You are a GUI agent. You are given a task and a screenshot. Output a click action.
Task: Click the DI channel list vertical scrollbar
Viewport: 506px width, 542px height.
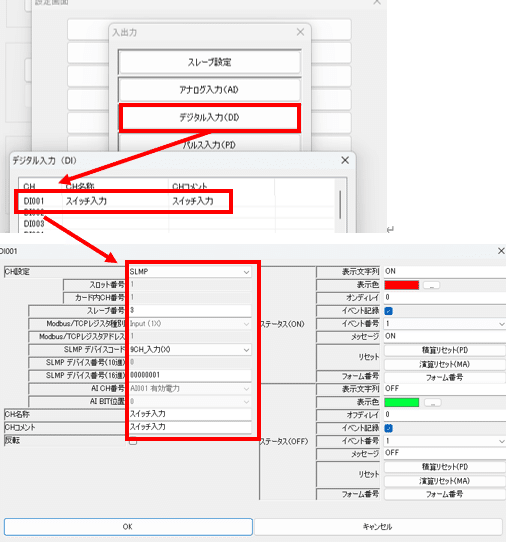[x=340, y=205]
